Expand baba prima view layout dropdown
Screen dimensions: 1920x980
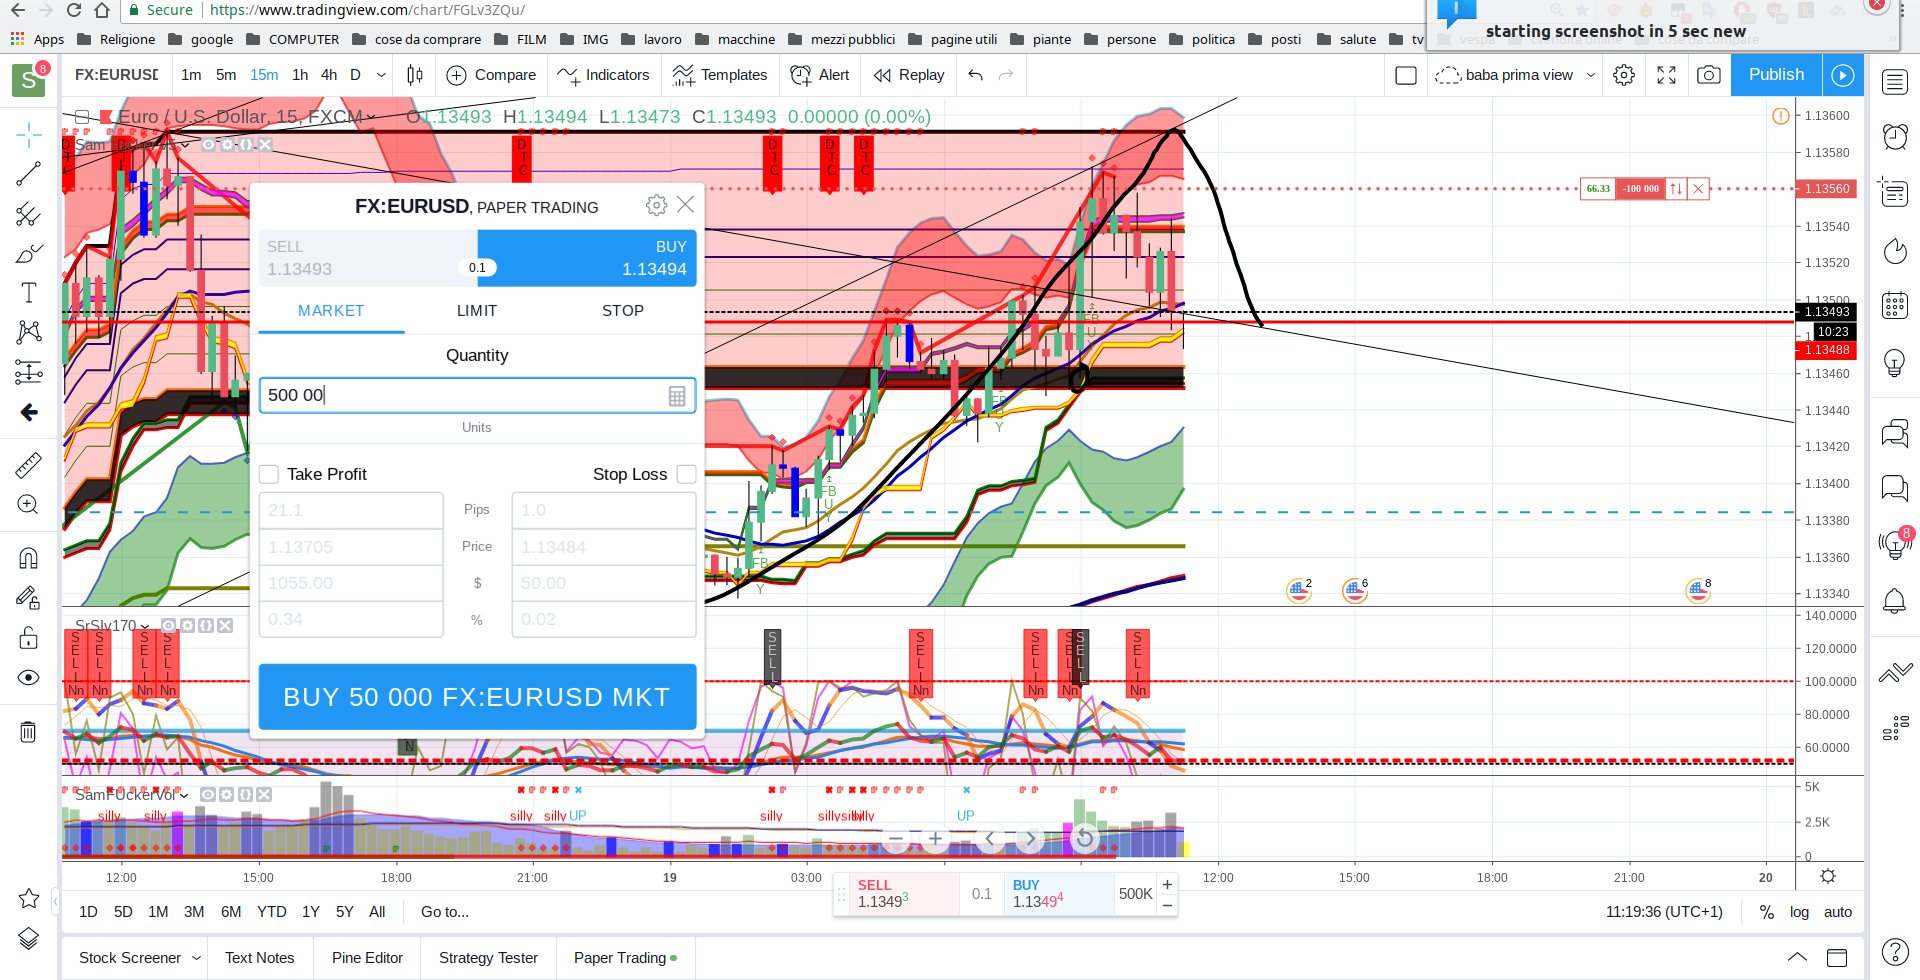(1591, 75)
